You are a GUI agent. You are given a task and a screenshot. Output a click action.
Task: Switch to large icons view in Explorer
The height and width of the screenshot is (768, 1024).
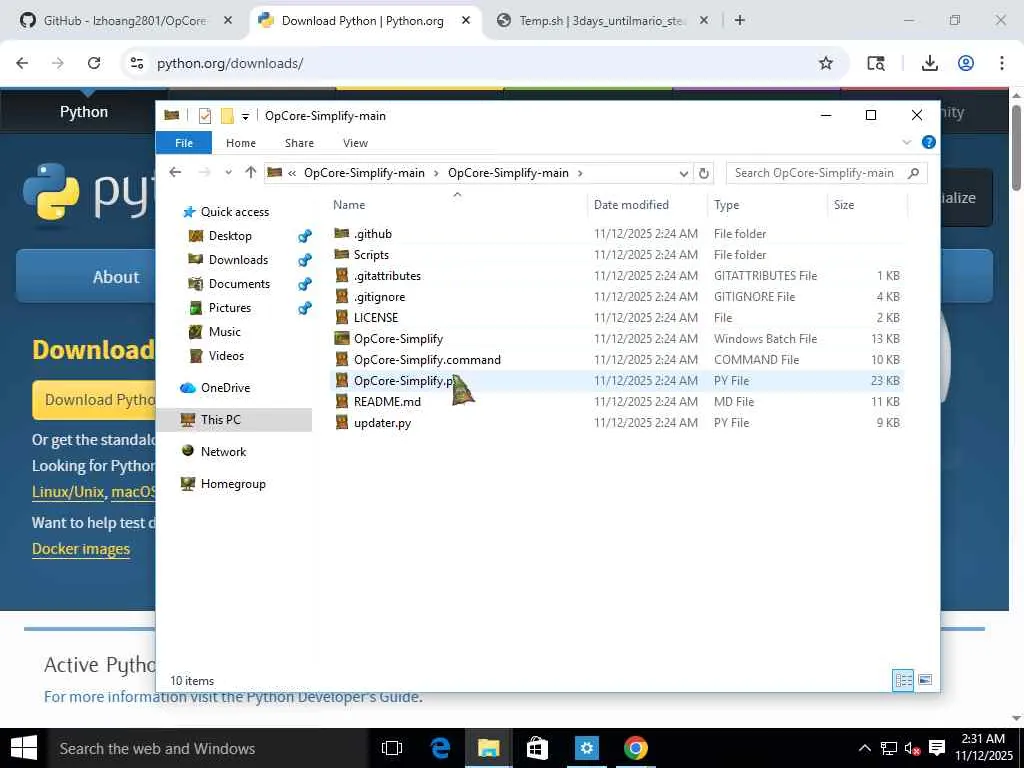[925, 680]
